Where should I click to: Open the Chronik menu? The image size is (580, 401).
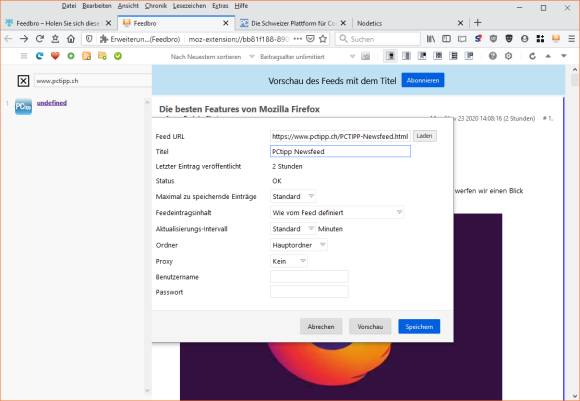[156, 6]
